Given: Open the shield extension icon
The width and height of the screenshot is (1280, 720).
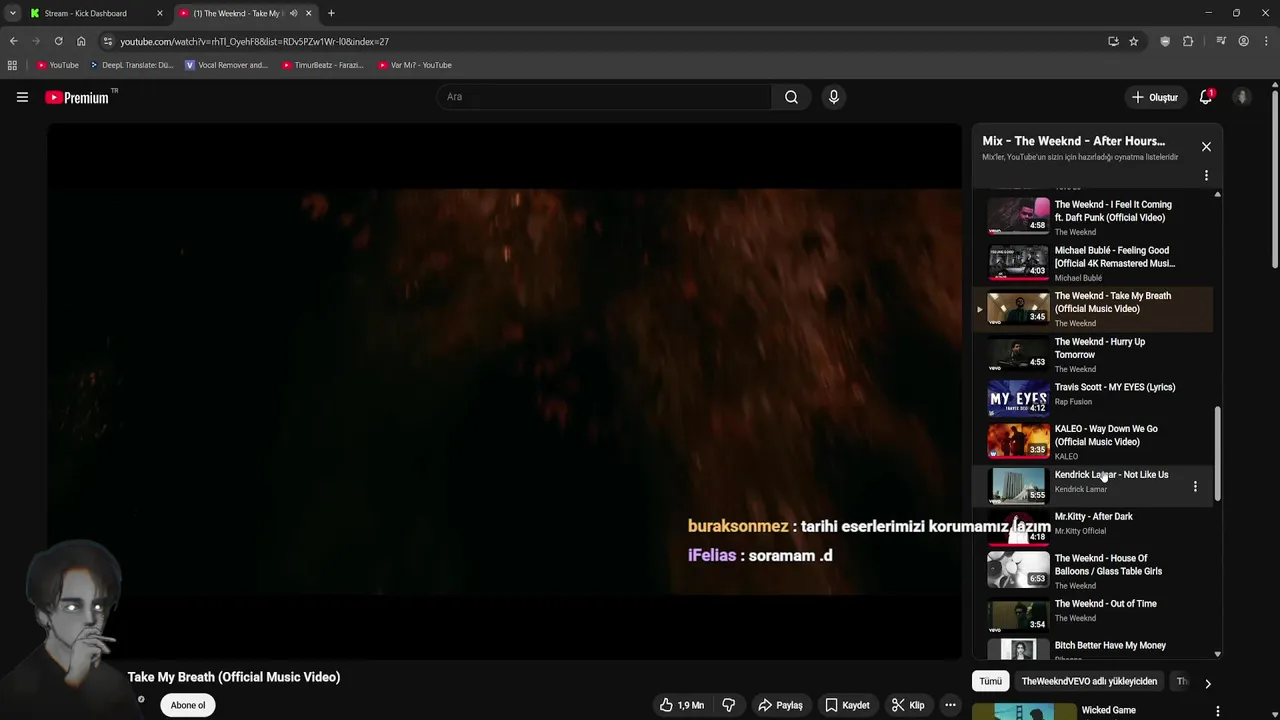Looking at the screenshot, I should pyautogui.click(x=1165, y=41).
